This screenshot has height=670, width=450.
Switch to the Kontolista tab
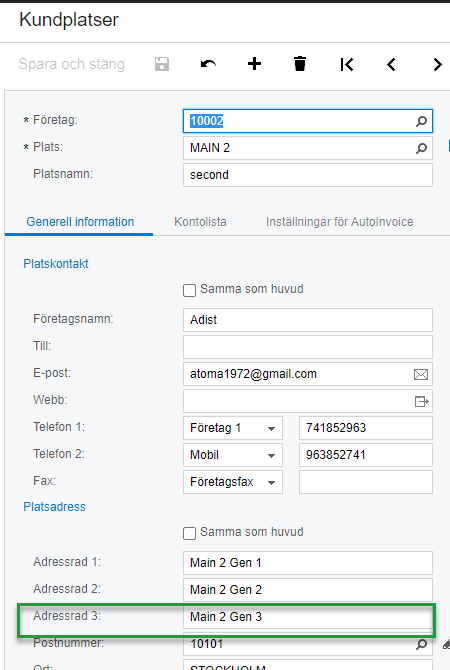[x=200, y=222]
